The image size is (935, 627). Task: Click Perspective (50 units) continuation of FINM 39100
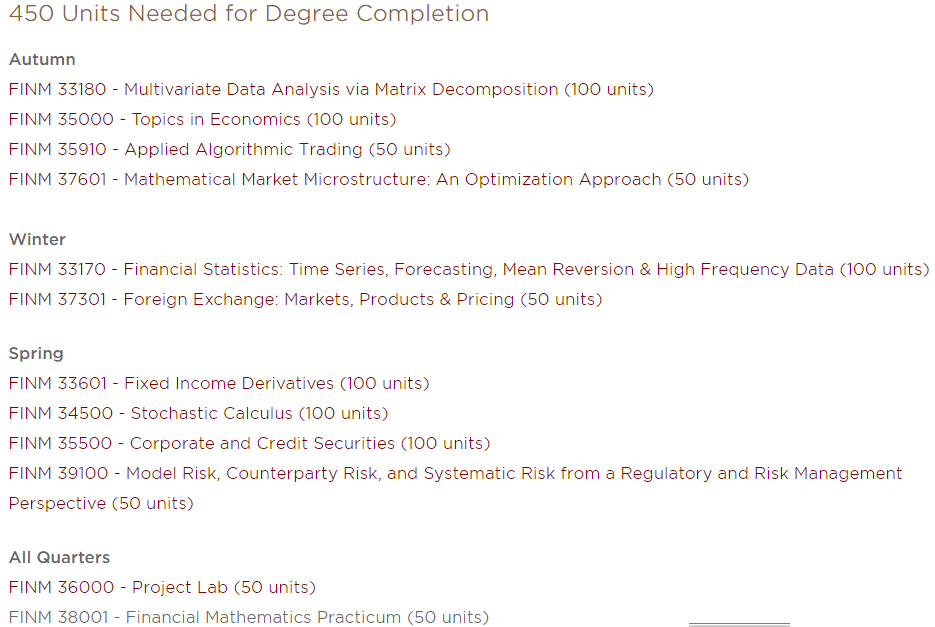tap(101, 504)
